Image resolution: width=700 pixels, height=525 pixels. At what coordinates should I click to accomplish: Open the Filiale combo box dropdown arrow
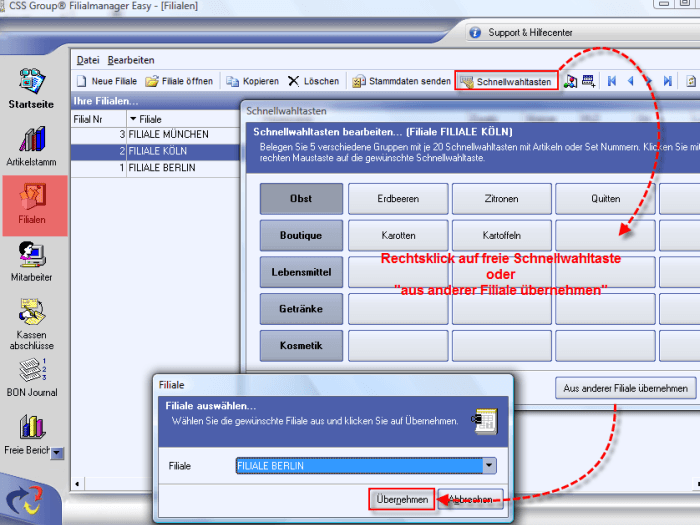489,466
